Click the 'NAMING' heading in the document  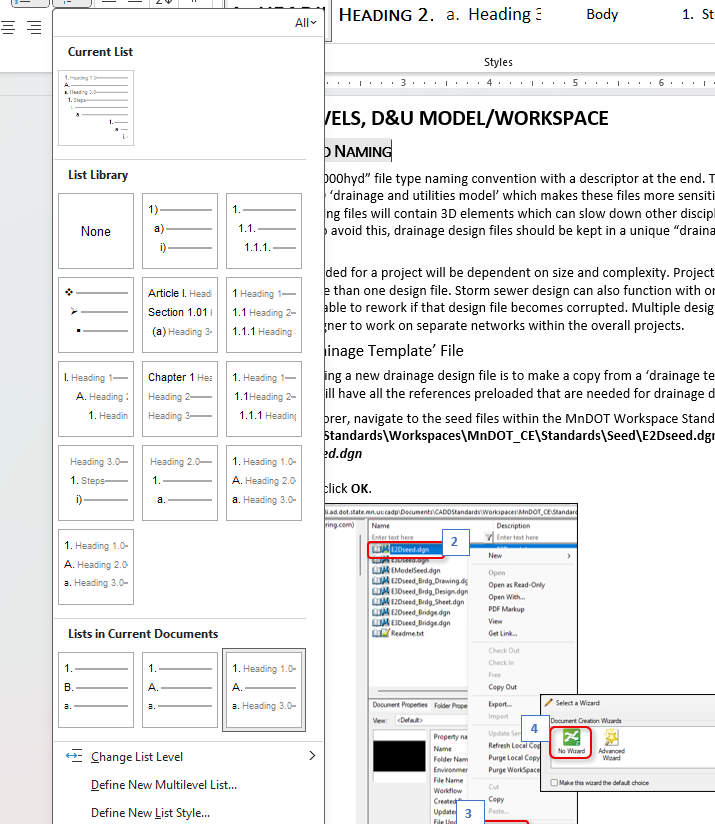click(x=363, y=151)
